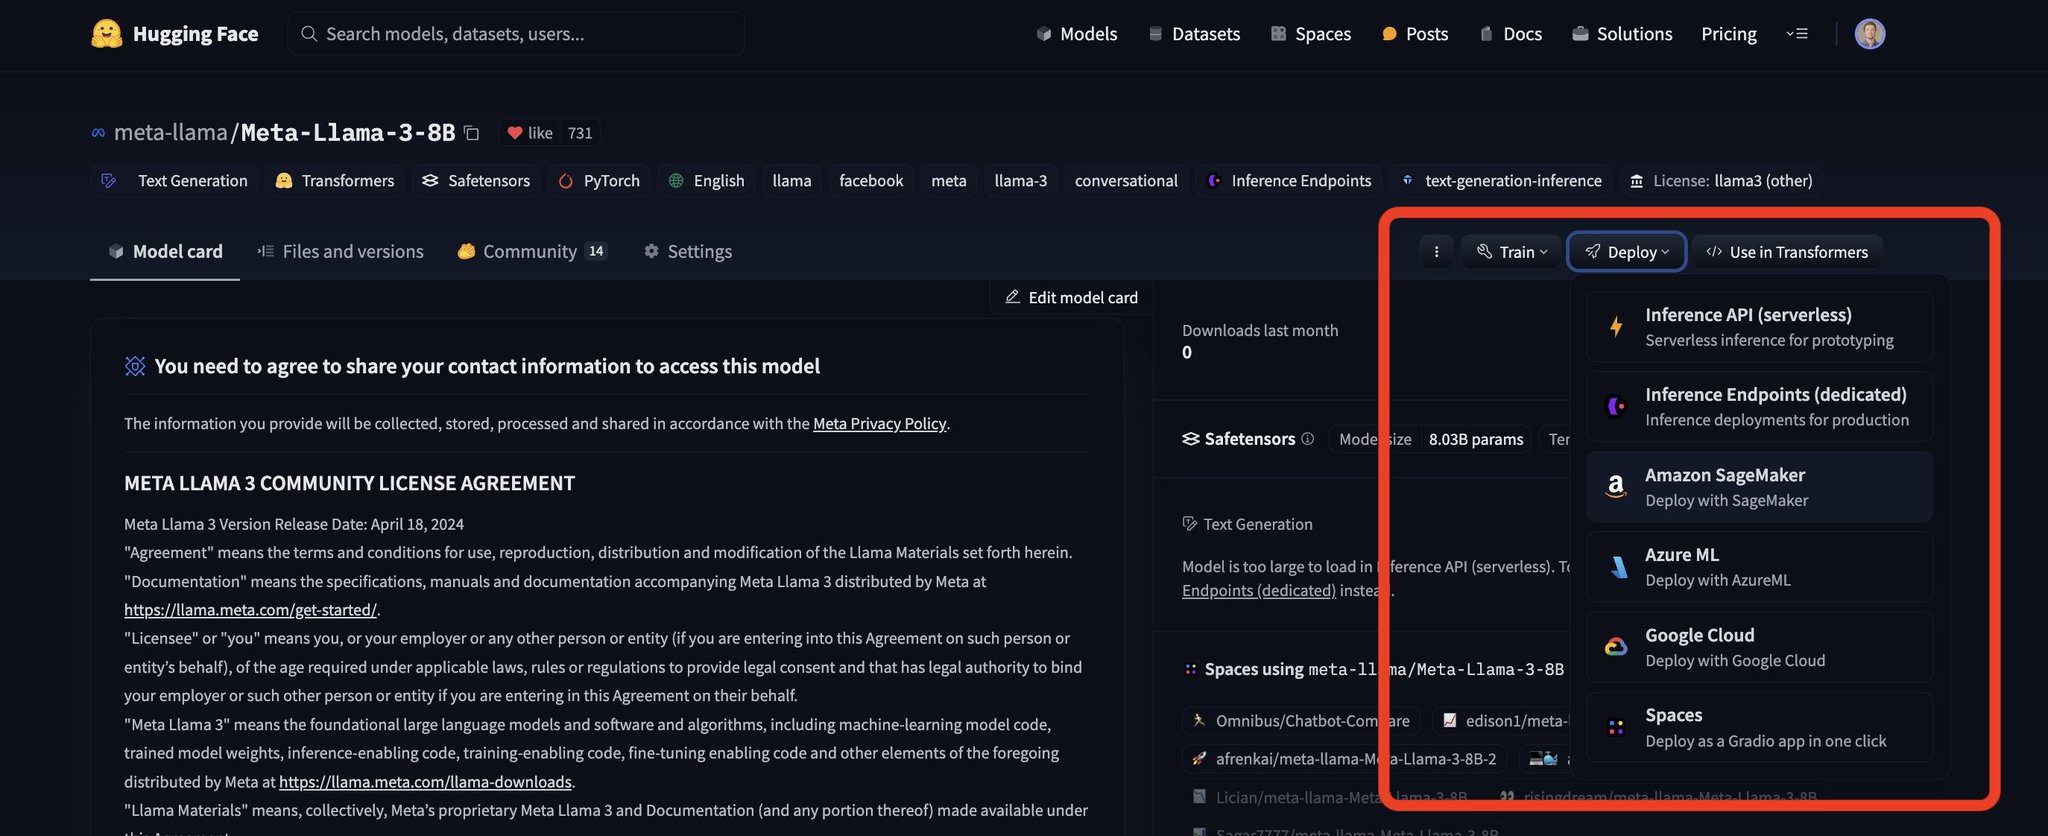This screenshot has height=836, width=2048.
Task: Click the Inference Endpoints dedicated menu icon
Action: (x=1616, y=406)
